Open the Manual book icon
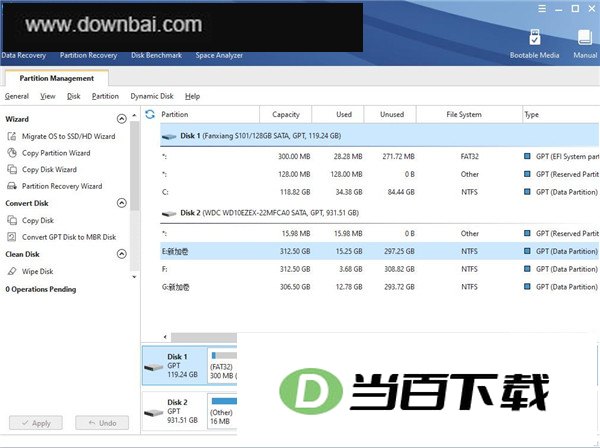600x448 pixels. click(x=585, y=37)
